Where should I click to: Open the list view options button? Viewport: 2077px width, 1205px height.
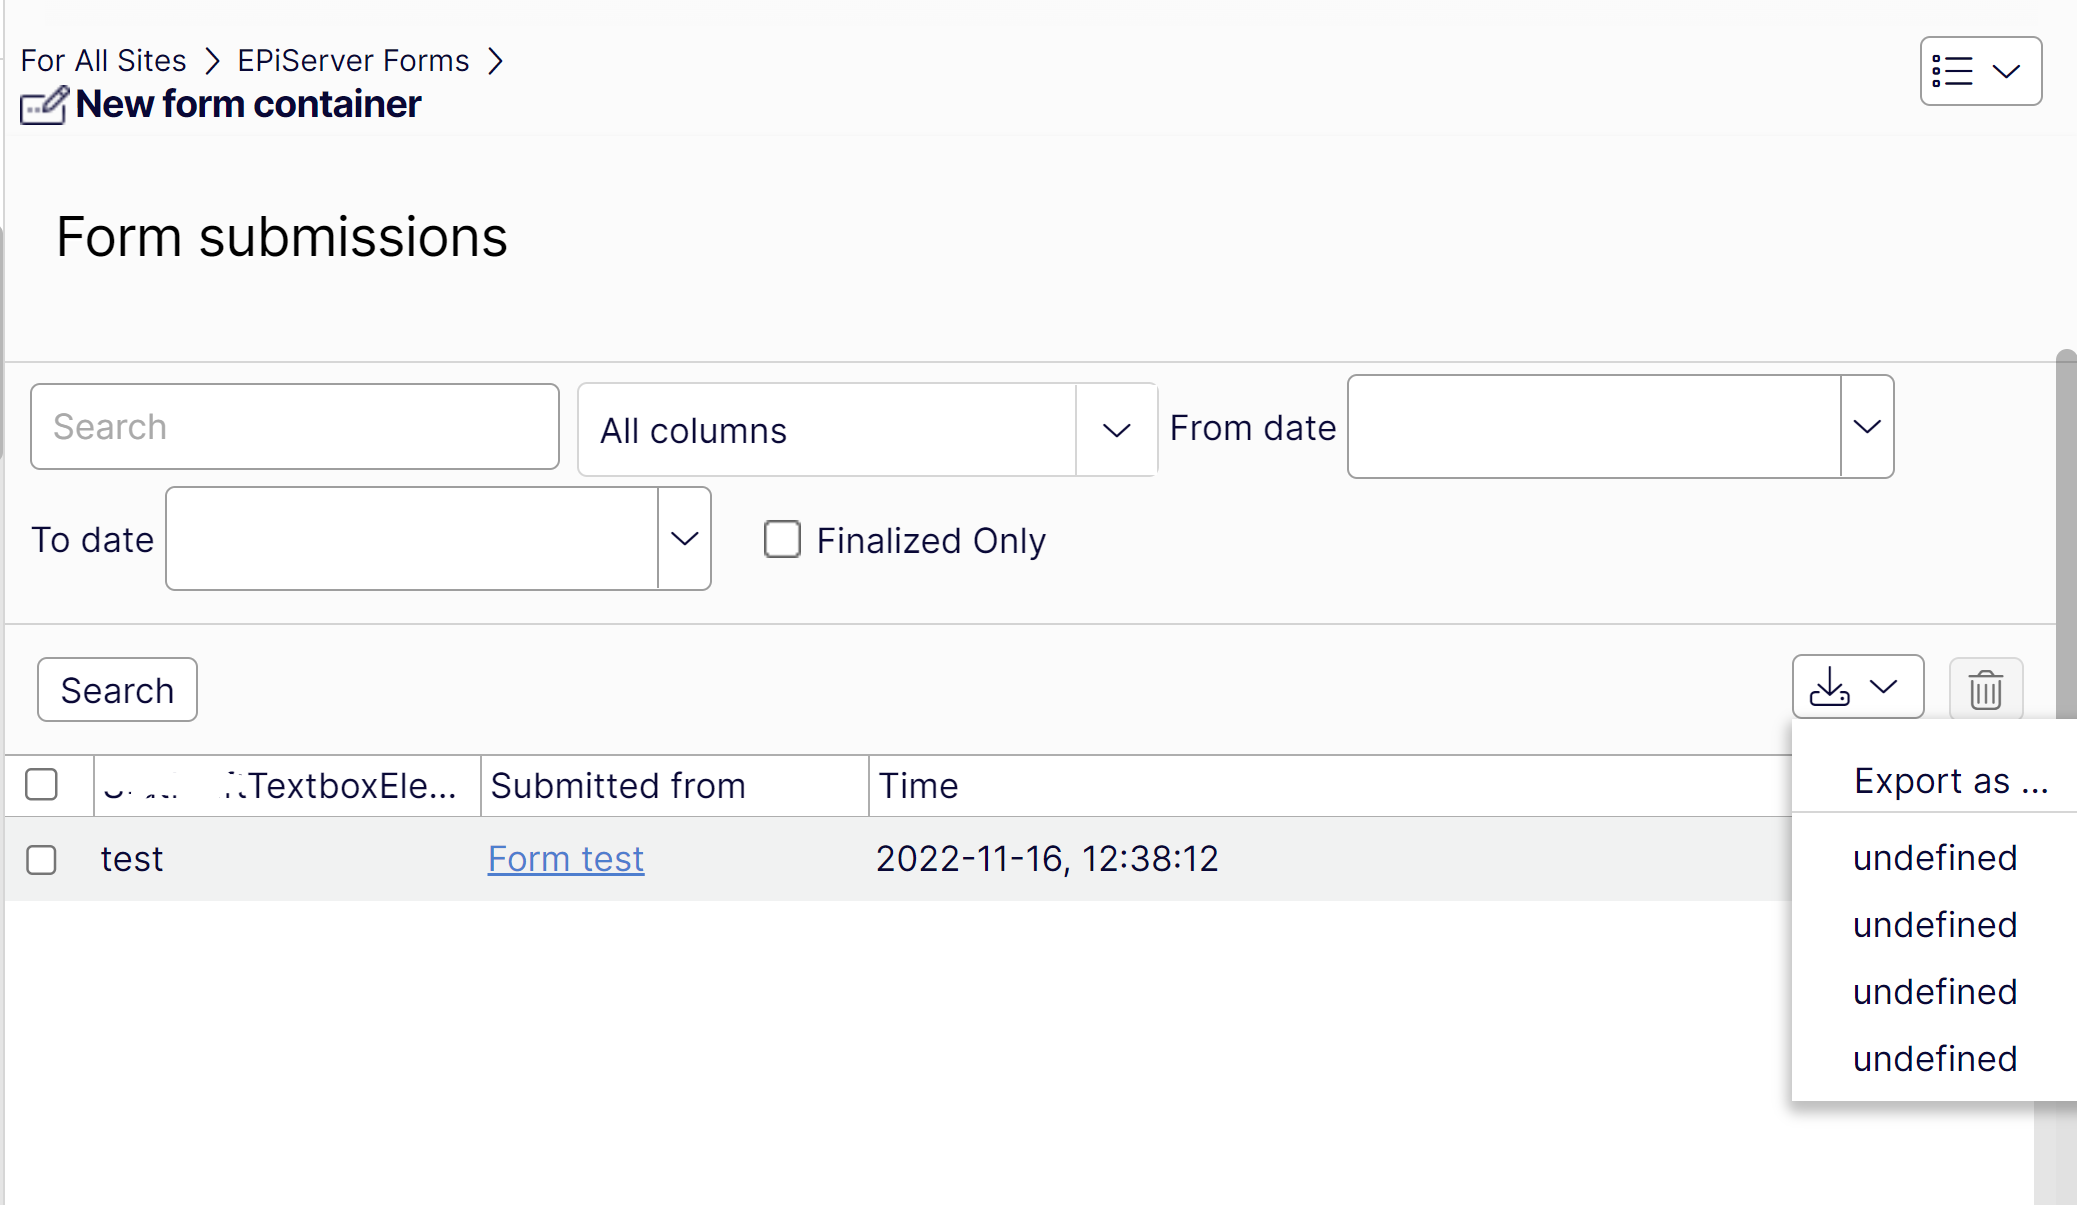[1979, 71]
